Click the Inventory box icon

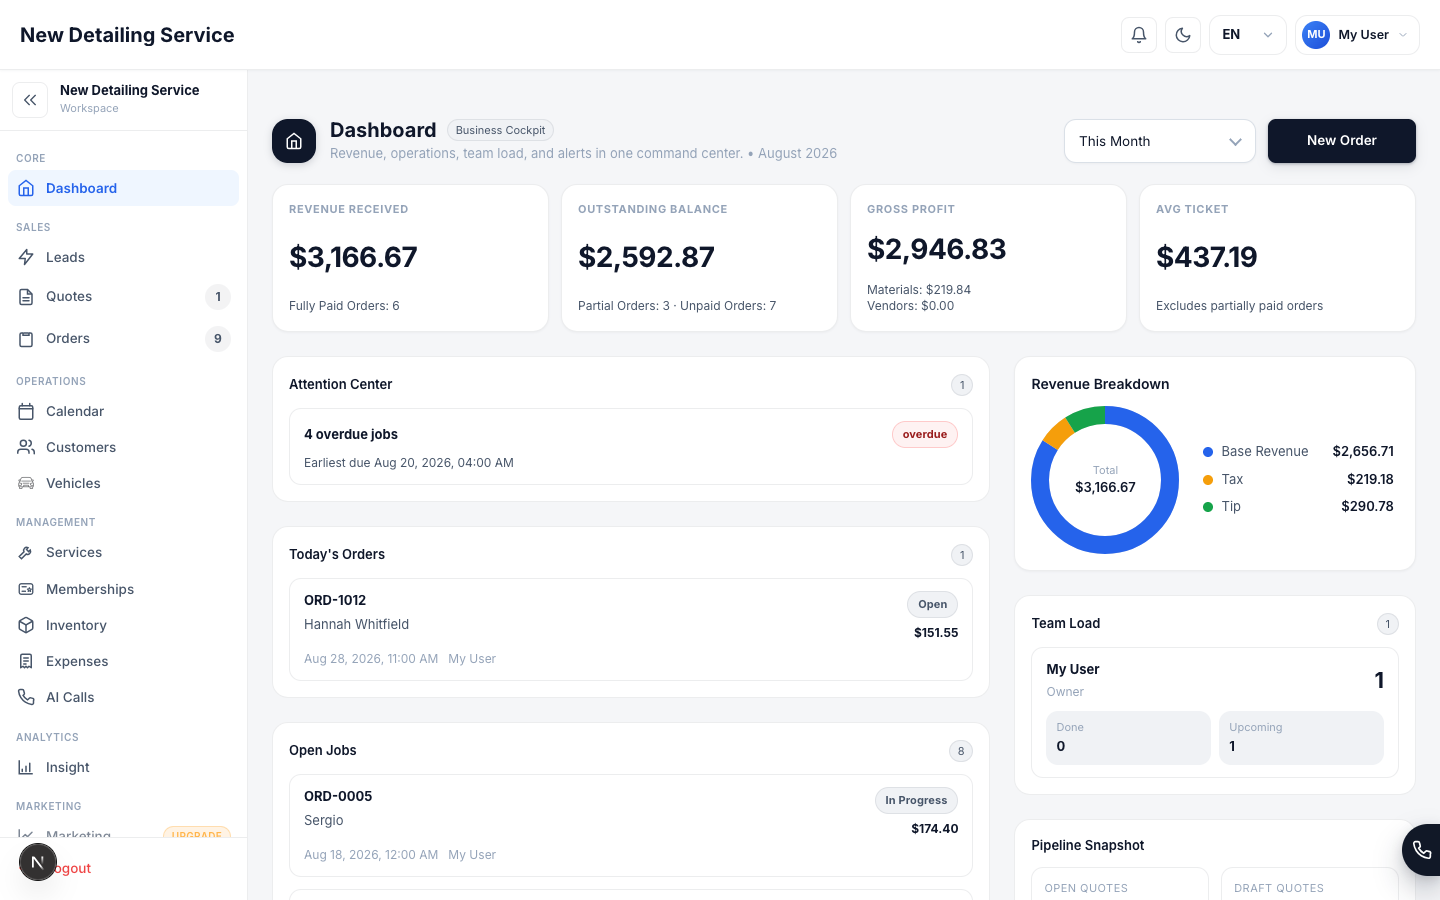(27, 625)
